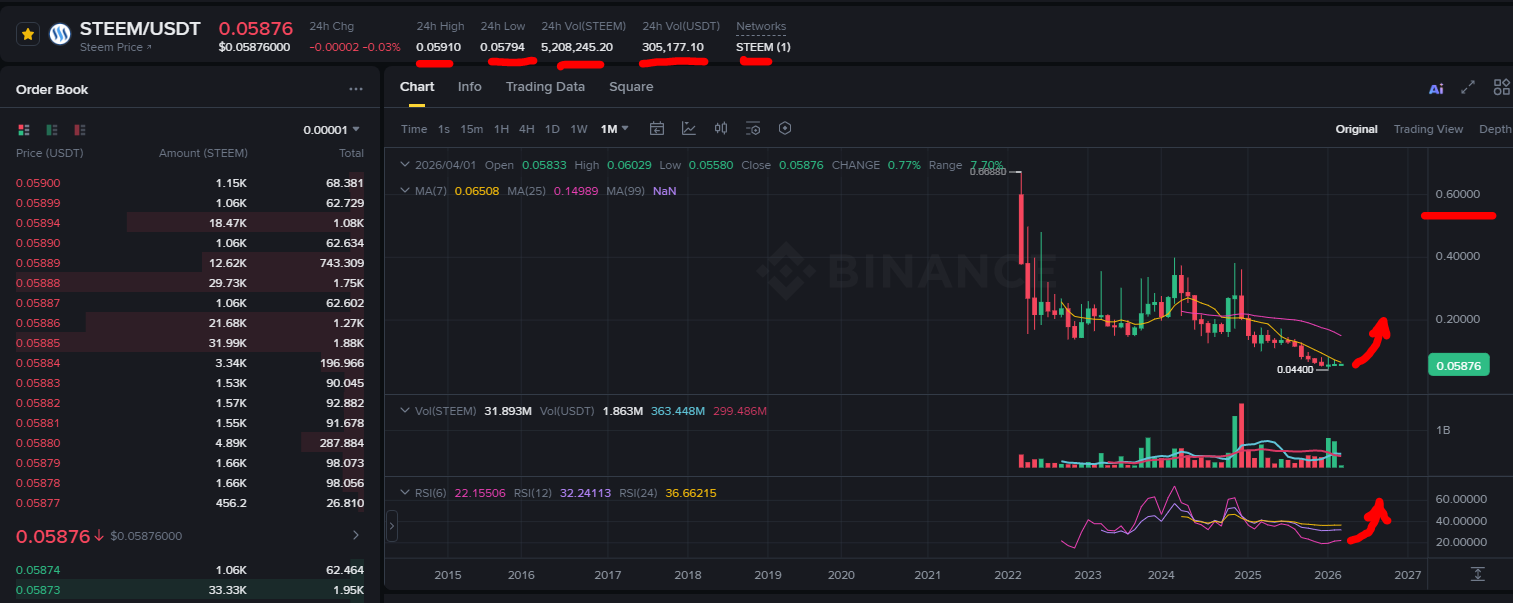Open the chart display settings eye-list icon
1513x603 pixels.
point(753,128)
